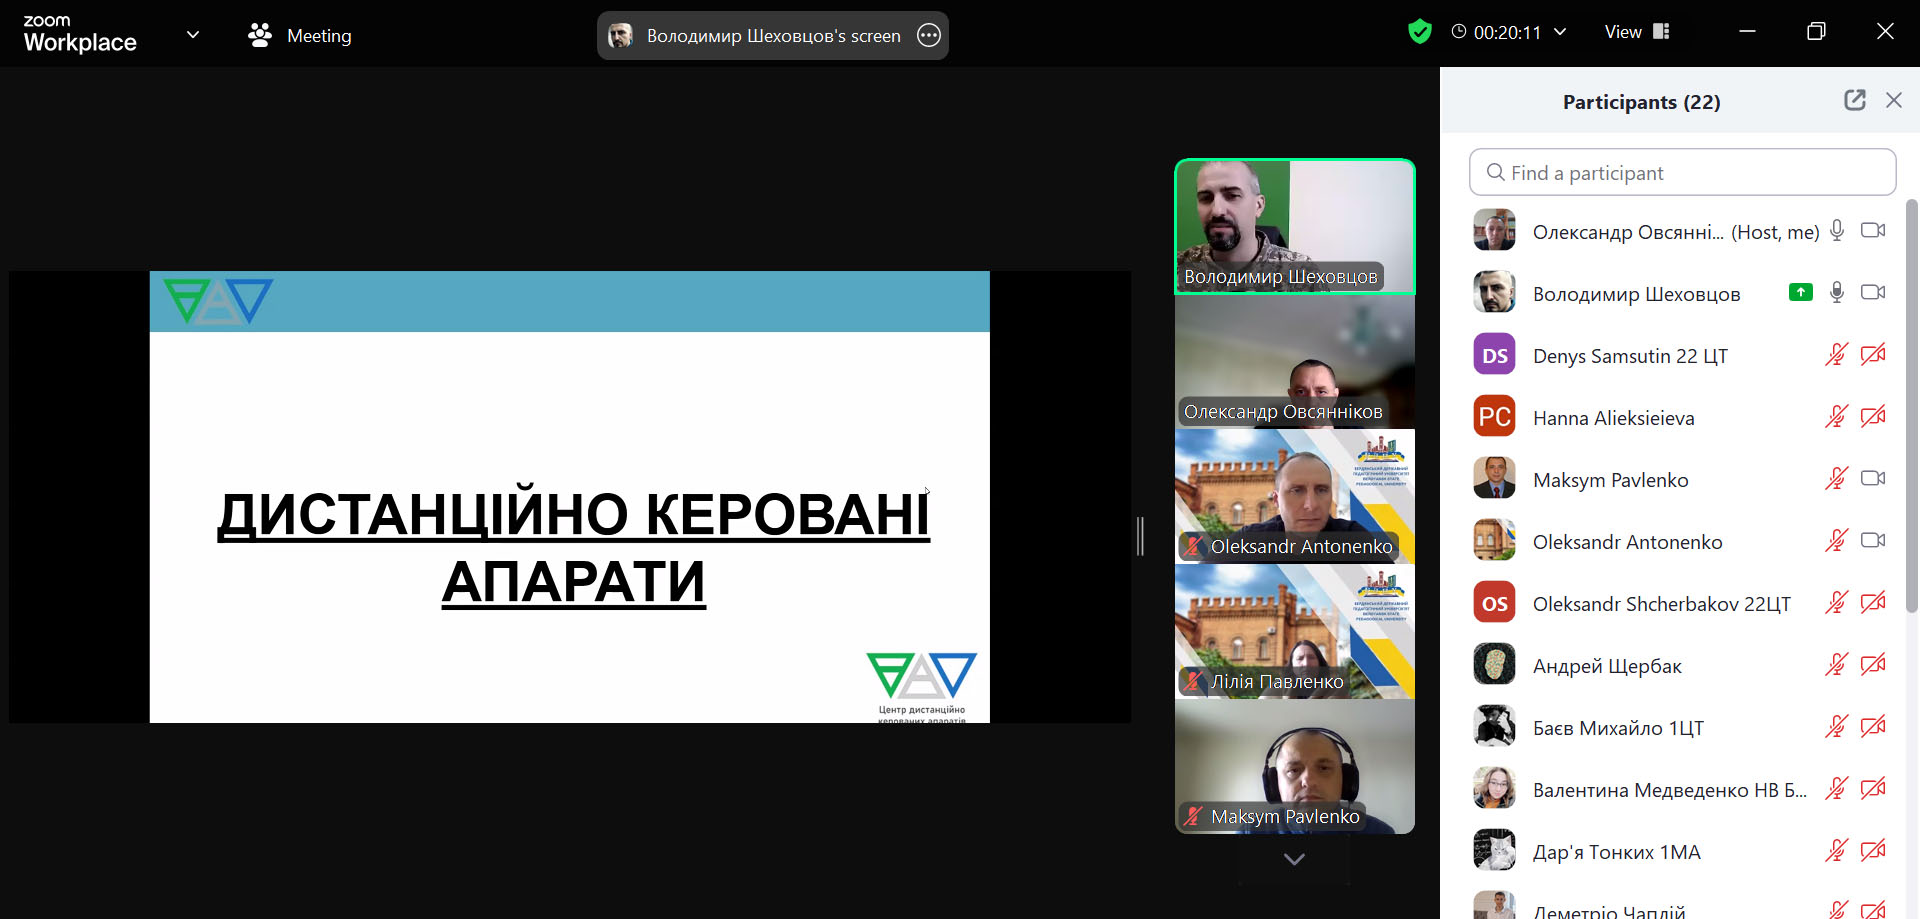This screenshot has width=1920, height=919.
Task: Click Володимир Шеховцов green sharing indicator
Action: pos(1800,292)
